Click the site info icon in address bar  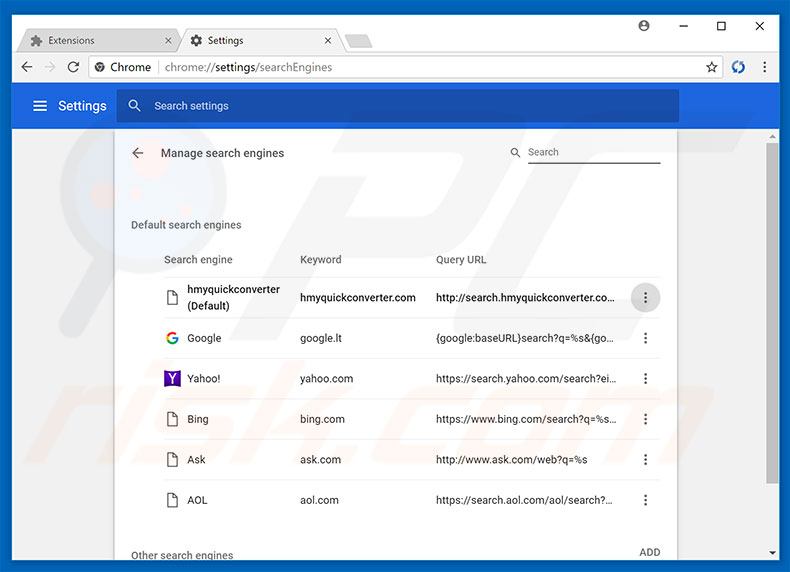pos(100,67)
